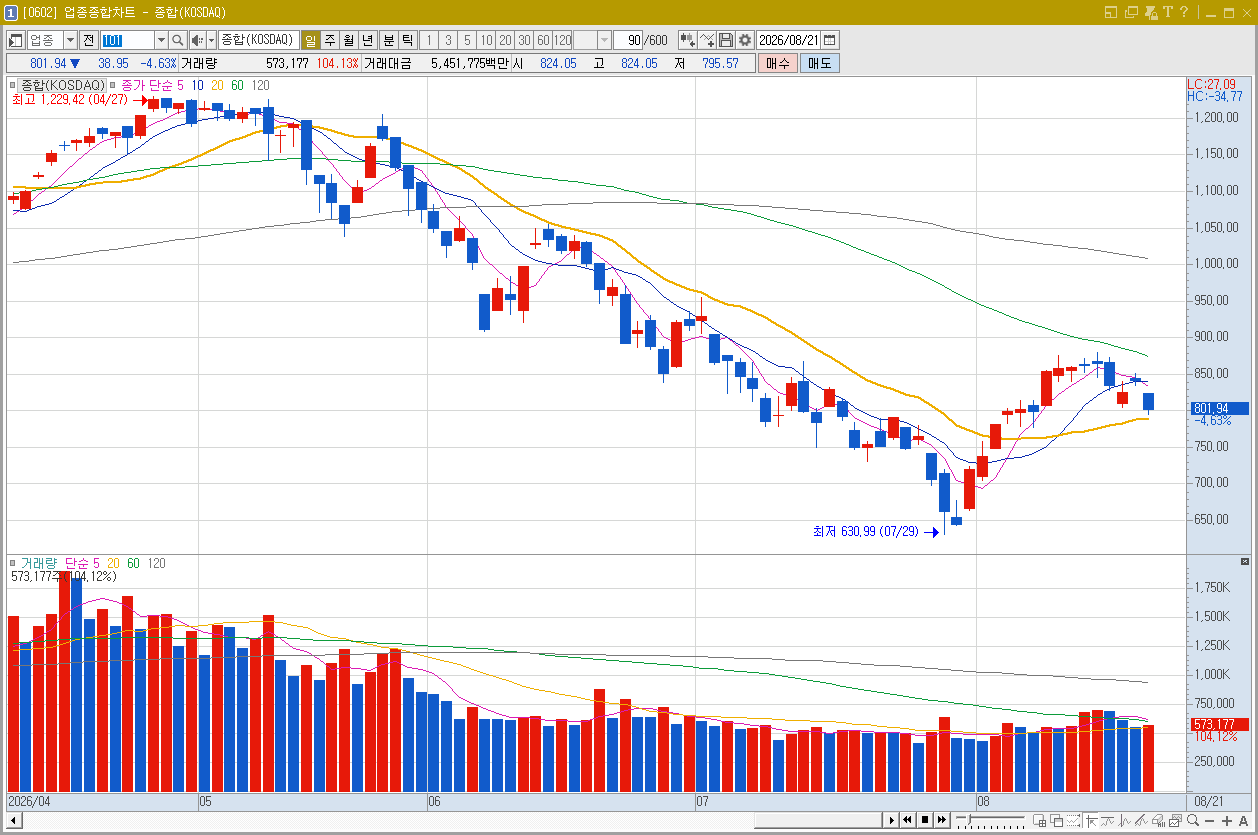This screenshot has width=1258, height=835.
Task: Click the speaker sound icon in the toolbar
Action: tap(197, 40)
